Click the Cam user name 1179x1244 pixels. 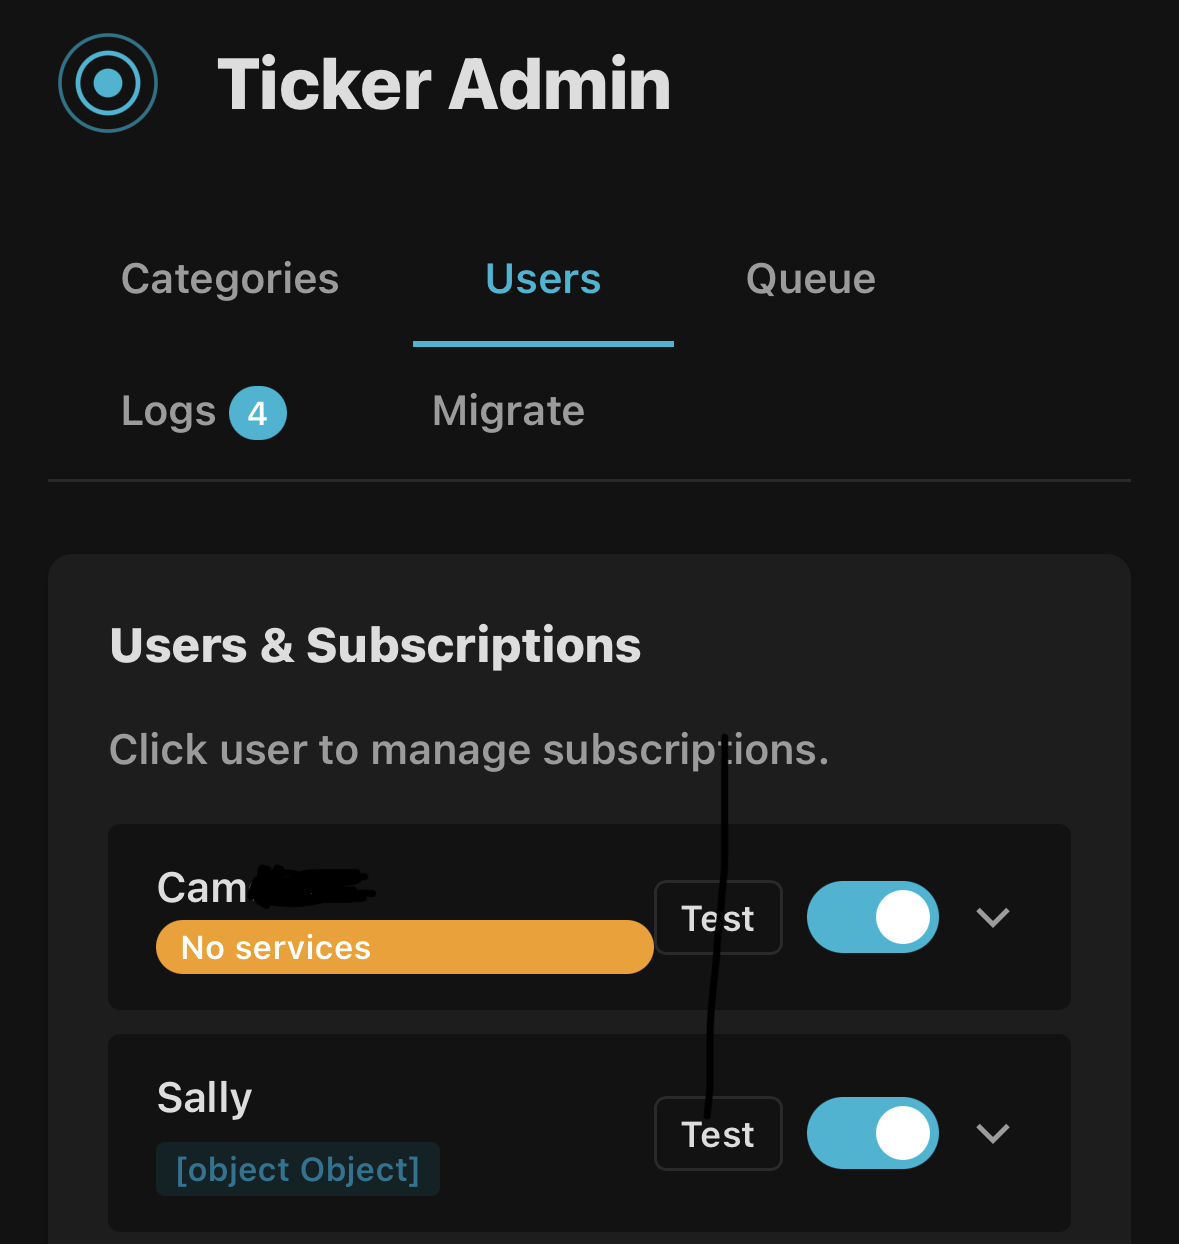pyautogui.click(x=202, y=887)
